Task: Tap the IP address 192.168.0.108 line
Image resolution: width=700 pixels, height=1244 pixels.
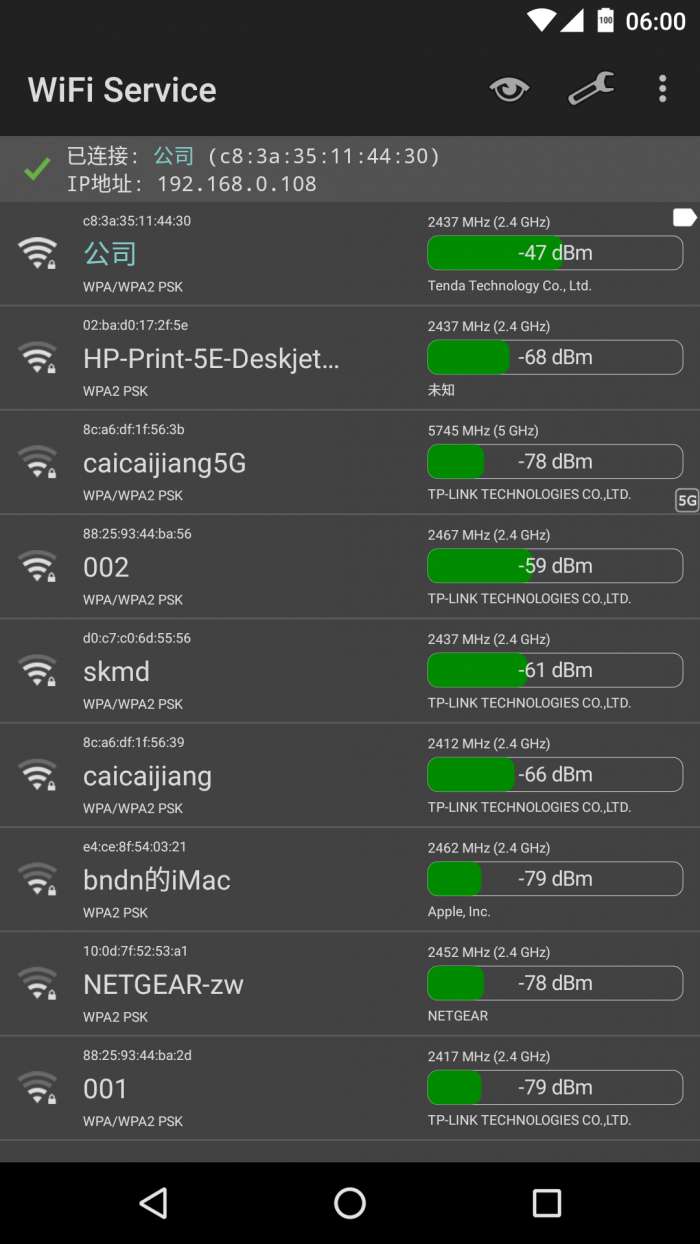Action: 192,184
